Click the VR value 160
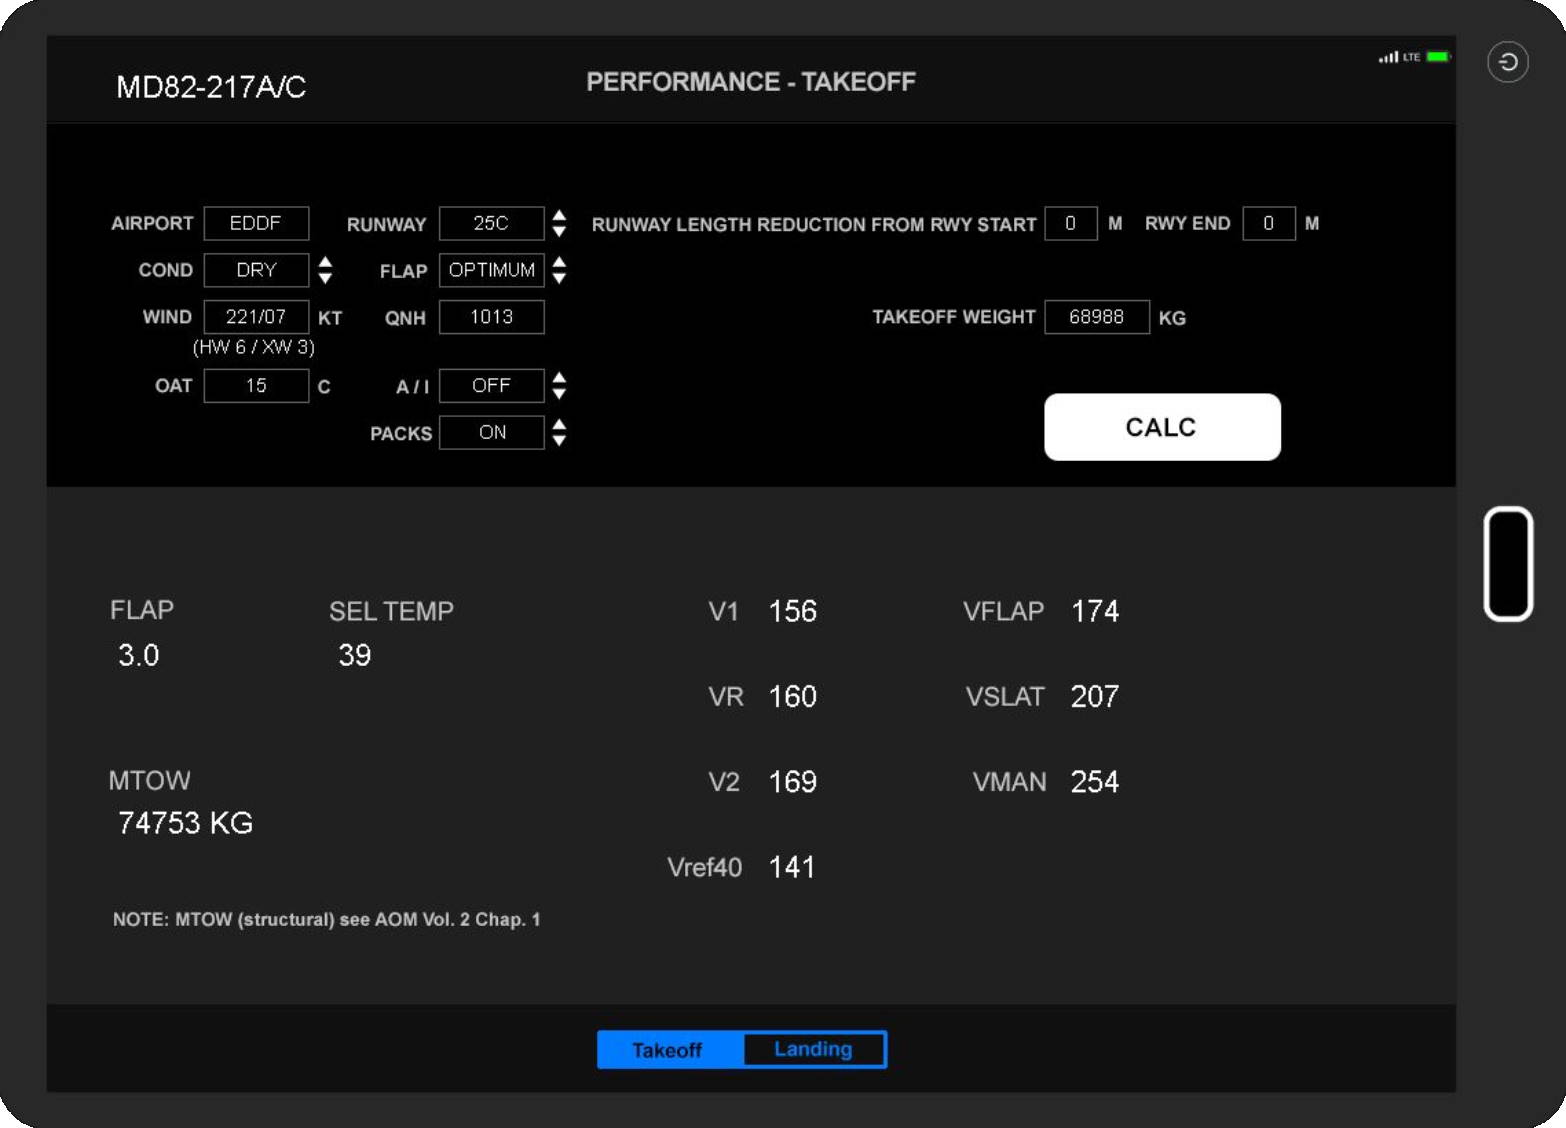 point(792,696)
